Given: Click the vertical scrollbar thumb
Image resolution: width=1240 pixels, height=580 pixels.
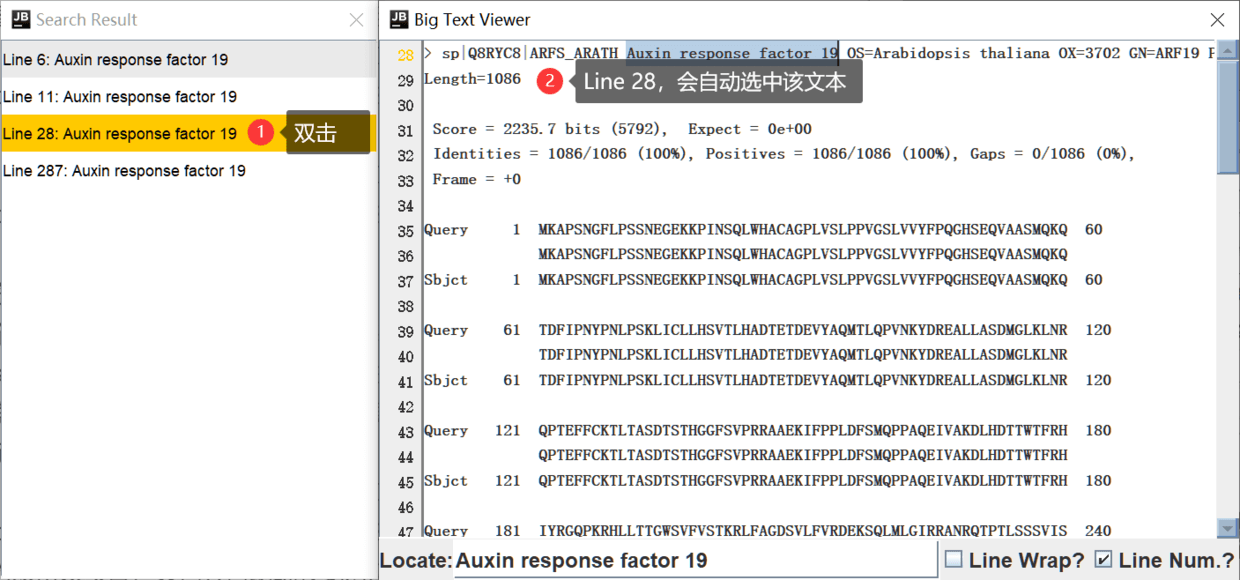Looking at the screenshot, I should click(1227, 117).
